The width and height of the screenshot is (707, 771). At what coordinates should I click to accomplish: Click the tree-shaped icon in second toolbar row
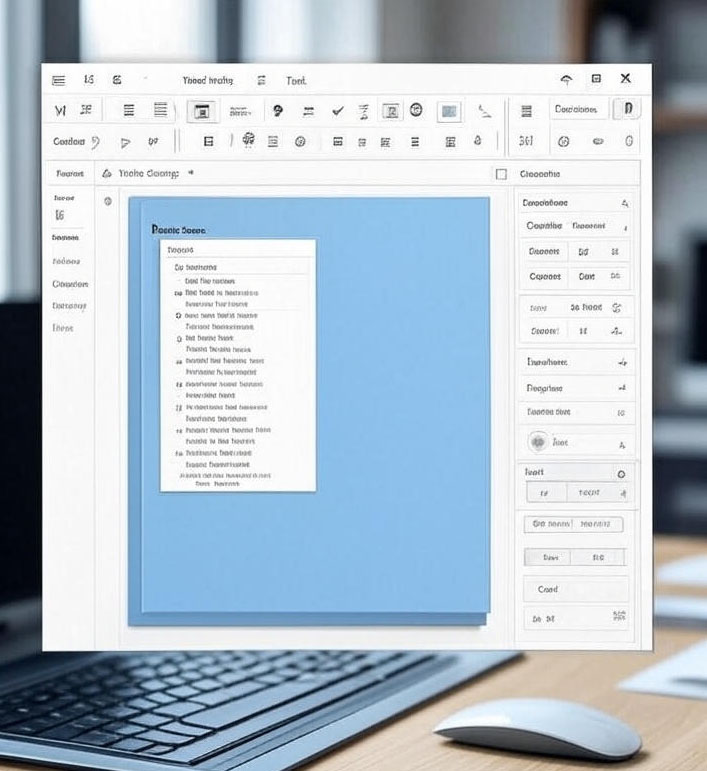coord(249,140)
